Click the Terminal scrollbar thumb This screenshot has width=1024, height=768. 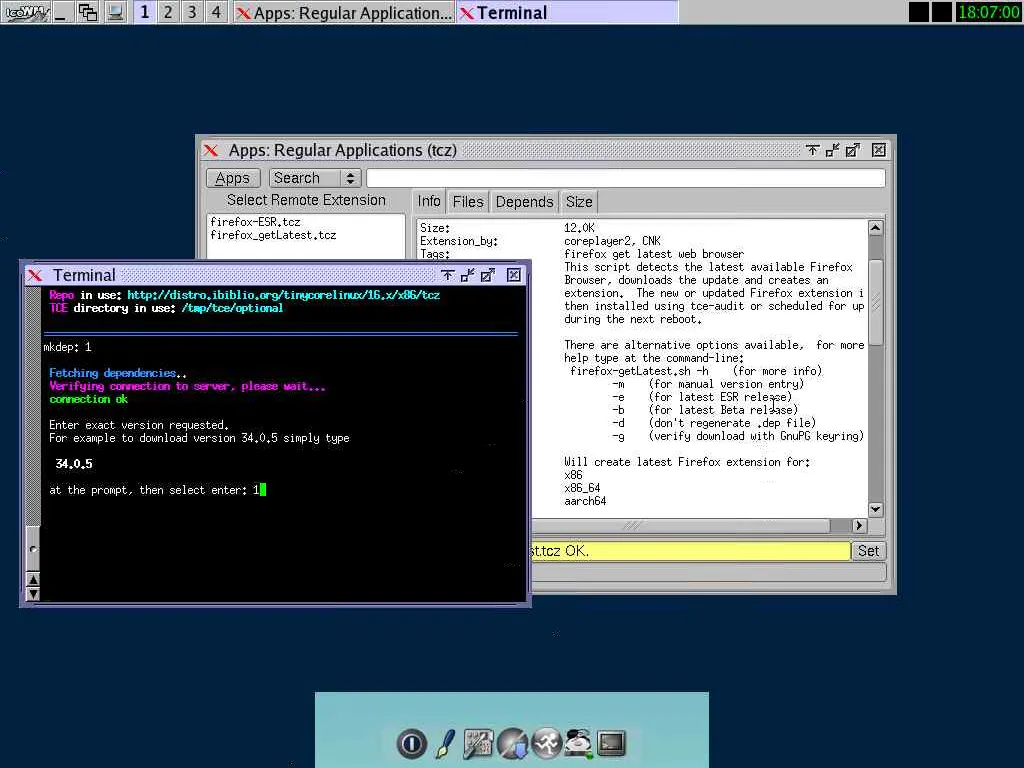pos(33,549)
